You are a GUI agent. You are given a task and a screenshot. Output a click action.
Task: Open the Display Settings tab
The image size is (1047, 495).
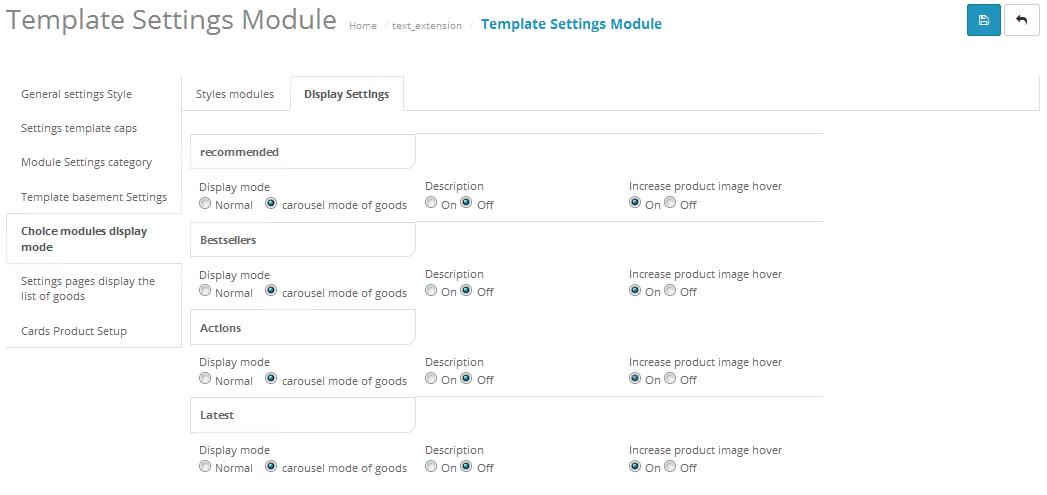[347, 94]
